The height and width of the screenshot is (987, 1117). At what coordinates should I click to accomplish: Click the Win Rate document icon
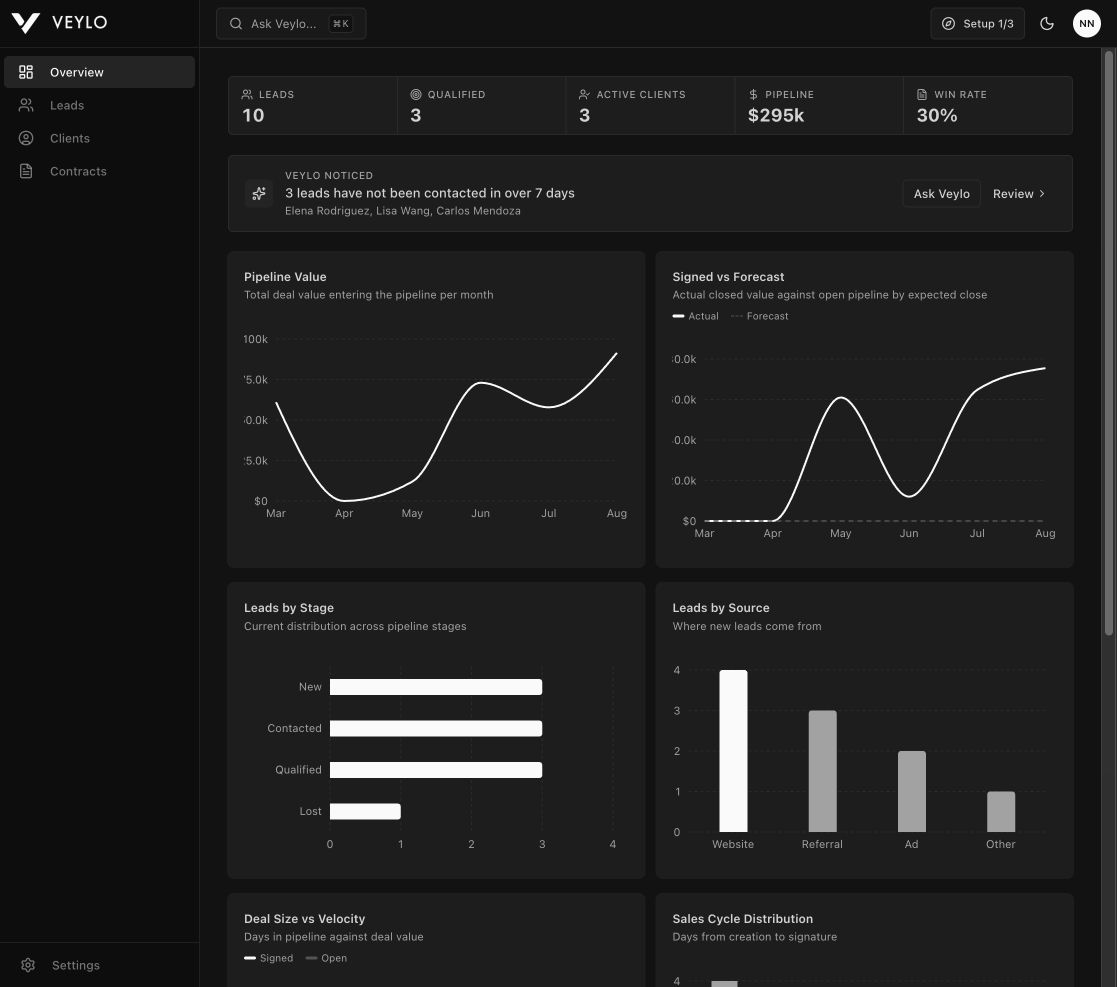click(922, 94)
